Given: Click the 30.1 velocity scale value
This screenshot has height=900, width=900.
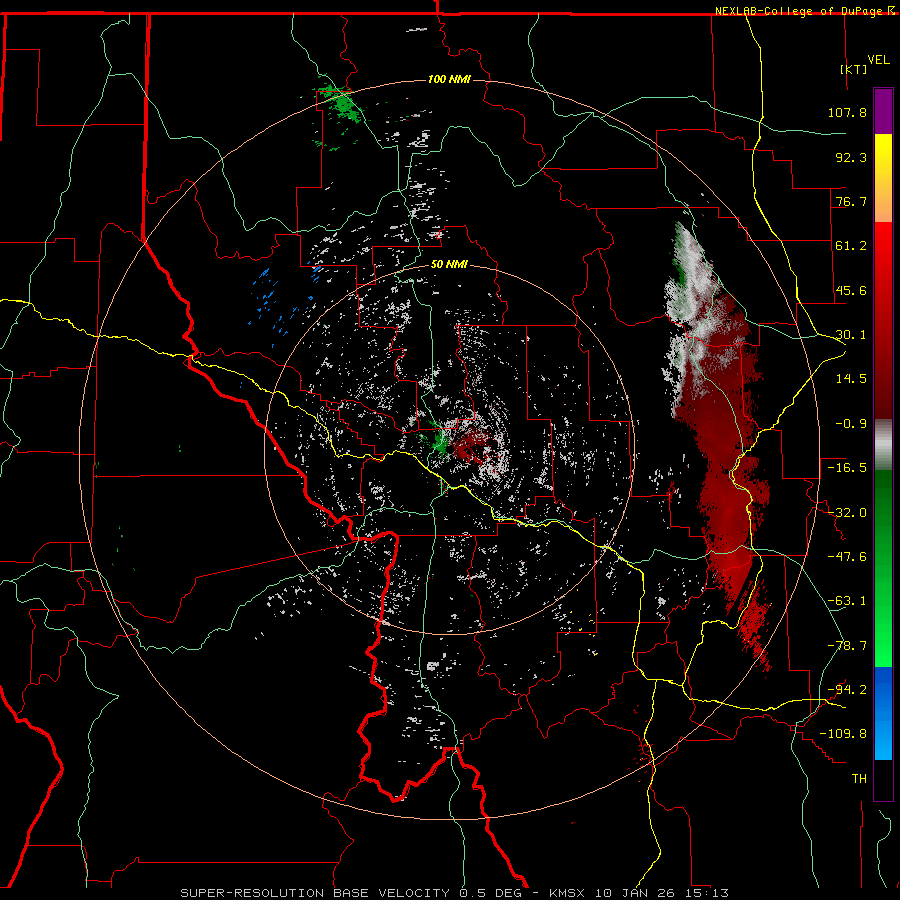Looking at the screenshot, I should tap(851, 335).
